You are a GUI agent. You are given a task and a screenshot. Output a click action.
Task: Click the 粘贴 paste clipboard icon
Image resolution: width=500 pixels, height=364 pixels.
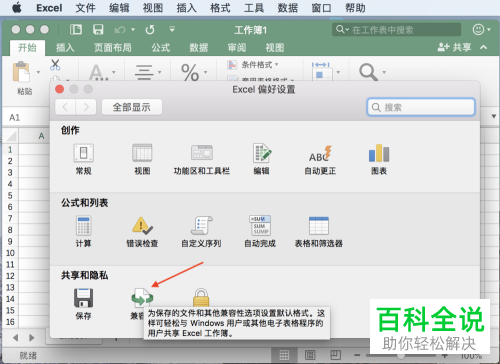pos(21,72)
